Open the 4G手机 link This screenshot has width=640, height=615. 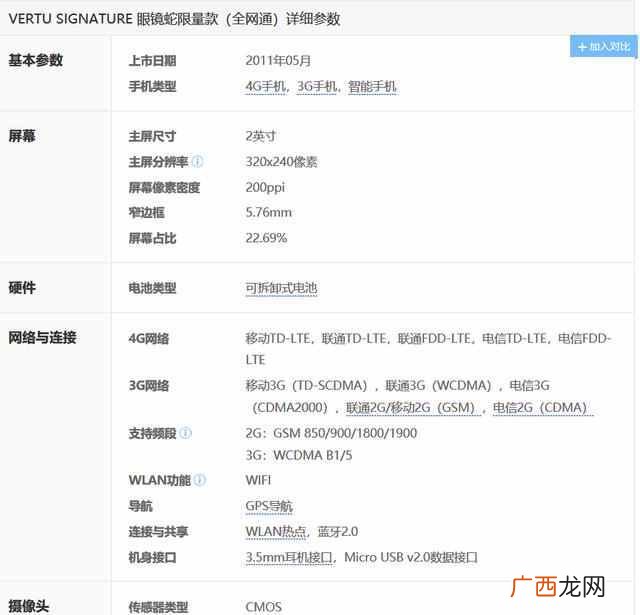[x=265, y=87]
